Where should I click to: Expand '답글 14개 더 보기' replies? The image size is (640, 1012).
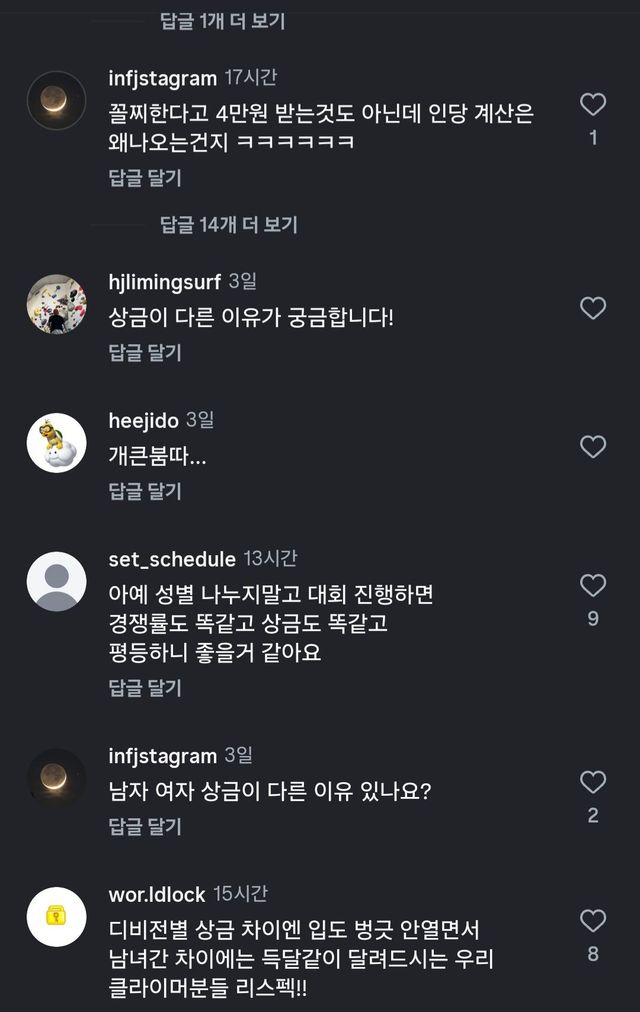pos(229,225)
